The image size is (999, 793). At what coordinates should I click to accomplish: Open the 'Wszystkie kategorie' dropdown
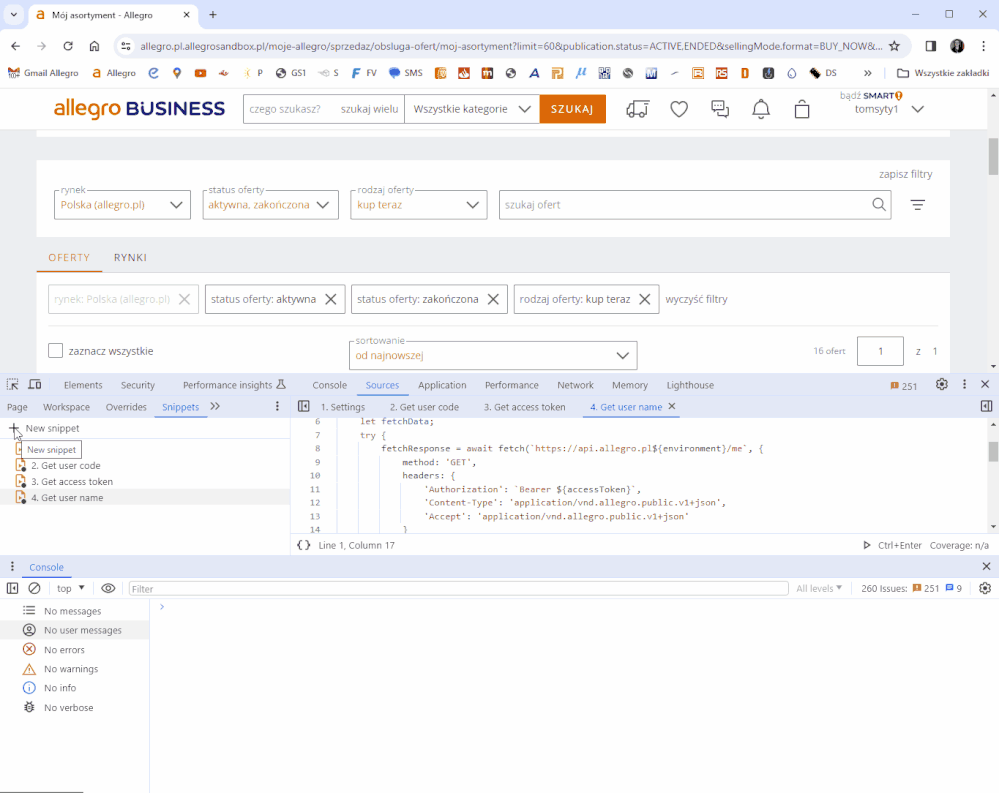[x=471, y=109]
